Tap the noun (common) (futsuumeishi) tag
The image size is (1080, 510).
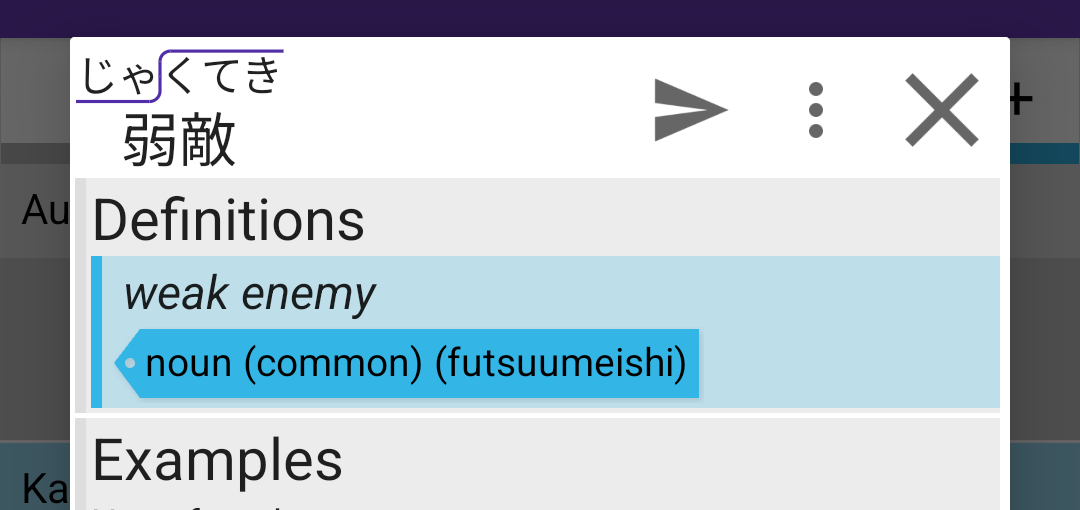pyautogui.click(x=415, y=364)
